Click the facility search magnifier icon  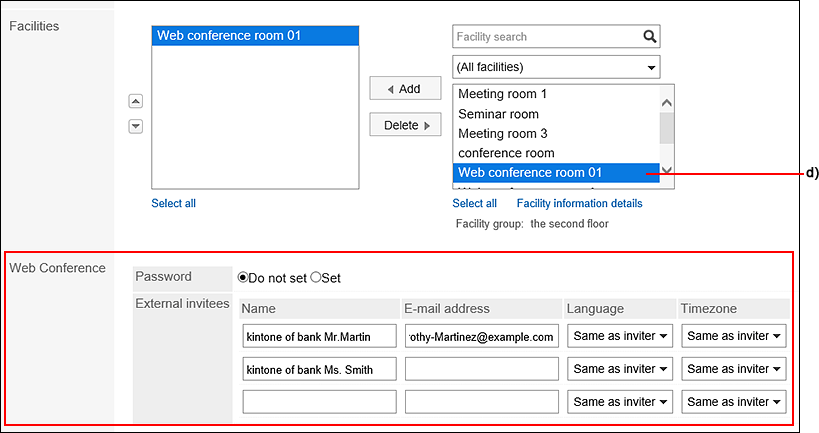point(649,37)
